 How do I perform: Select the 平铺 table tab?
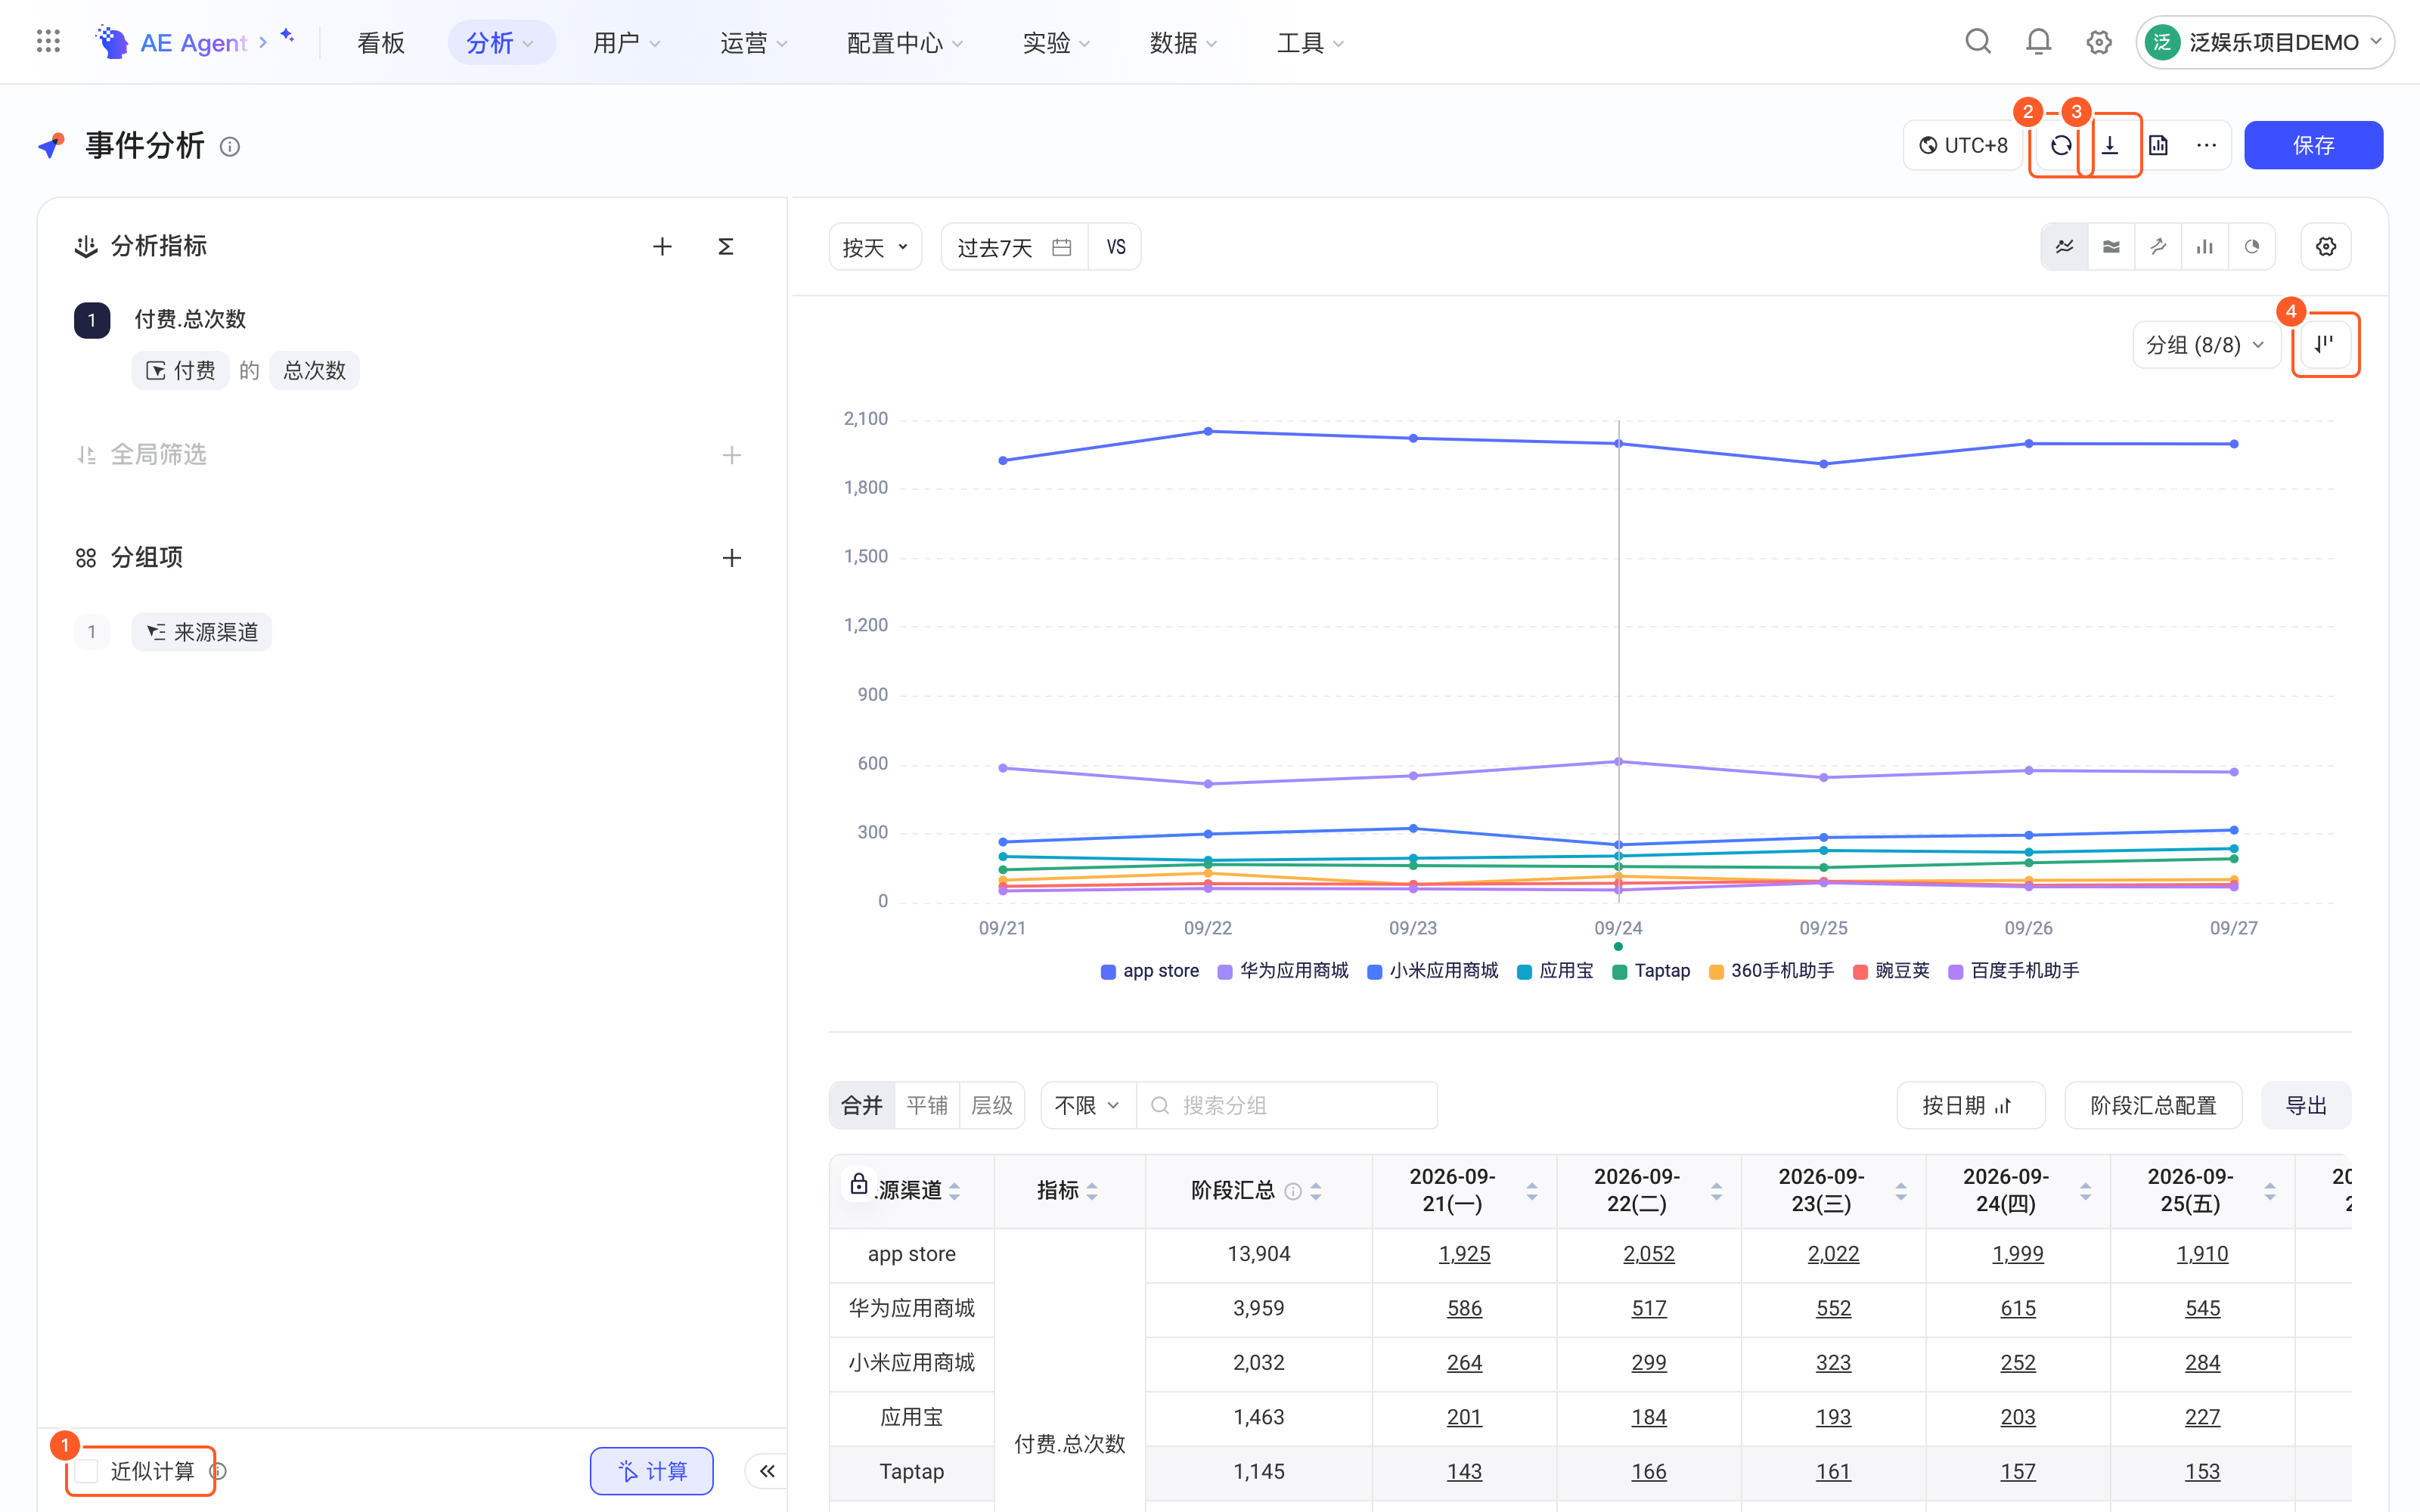pos(927,1105)
